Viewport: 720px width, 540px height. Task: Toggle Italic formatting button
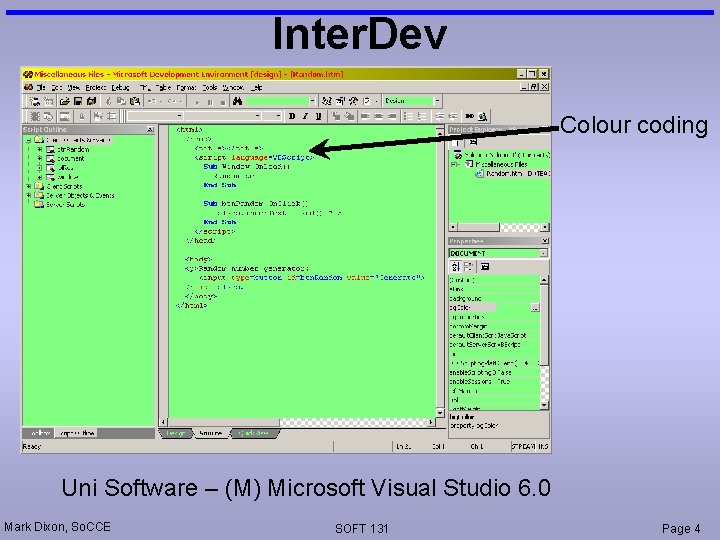[305, 116]
